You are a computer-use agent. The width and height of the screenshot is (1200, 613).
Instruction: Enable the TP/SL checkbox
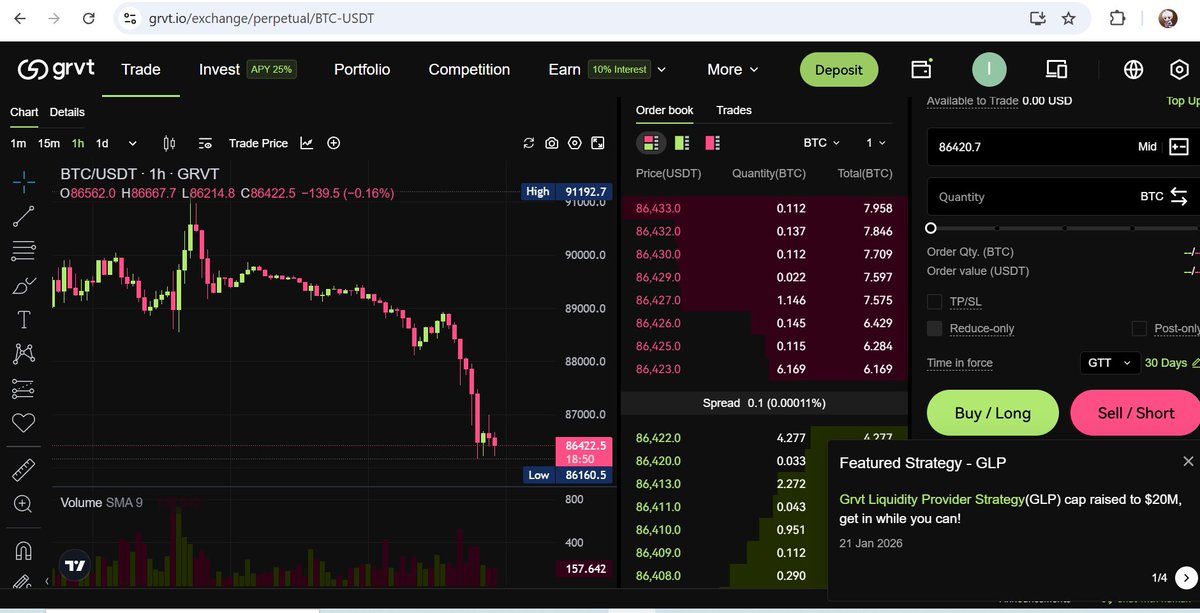(x=935, y=301)
